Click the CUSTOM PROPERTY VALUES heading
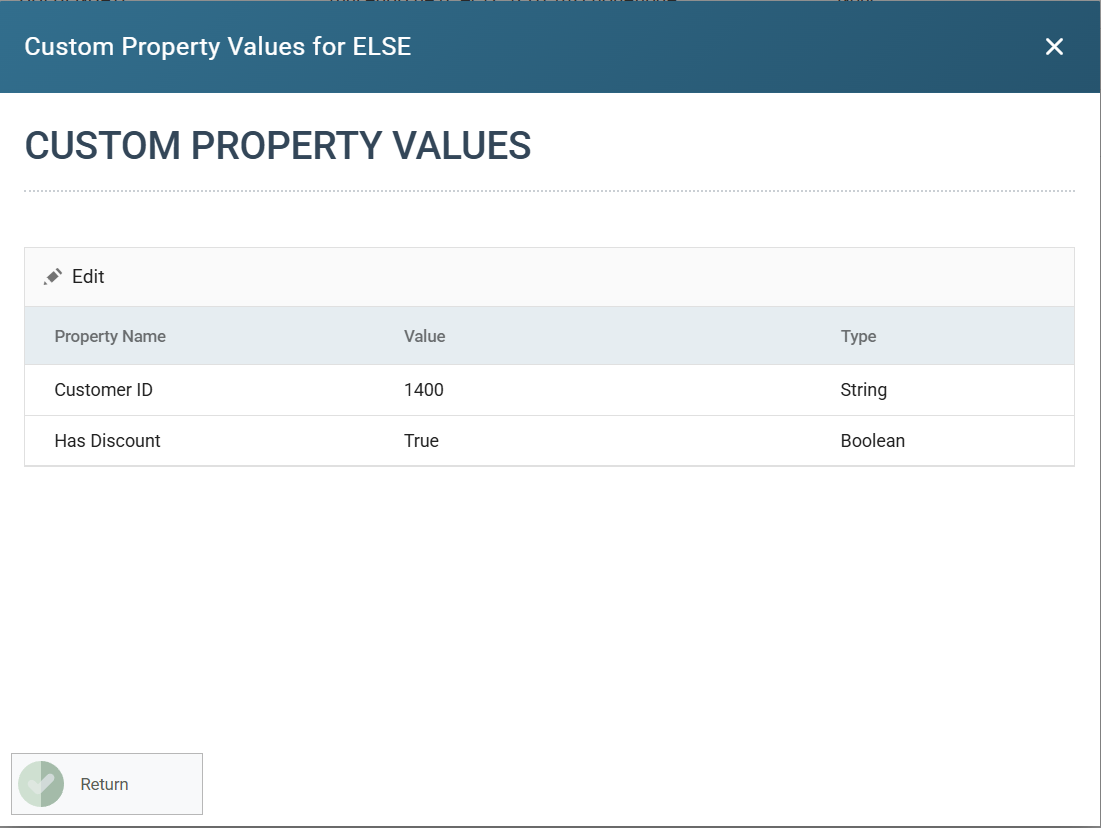Screen dimensions: 1101x828 point(278,145)
